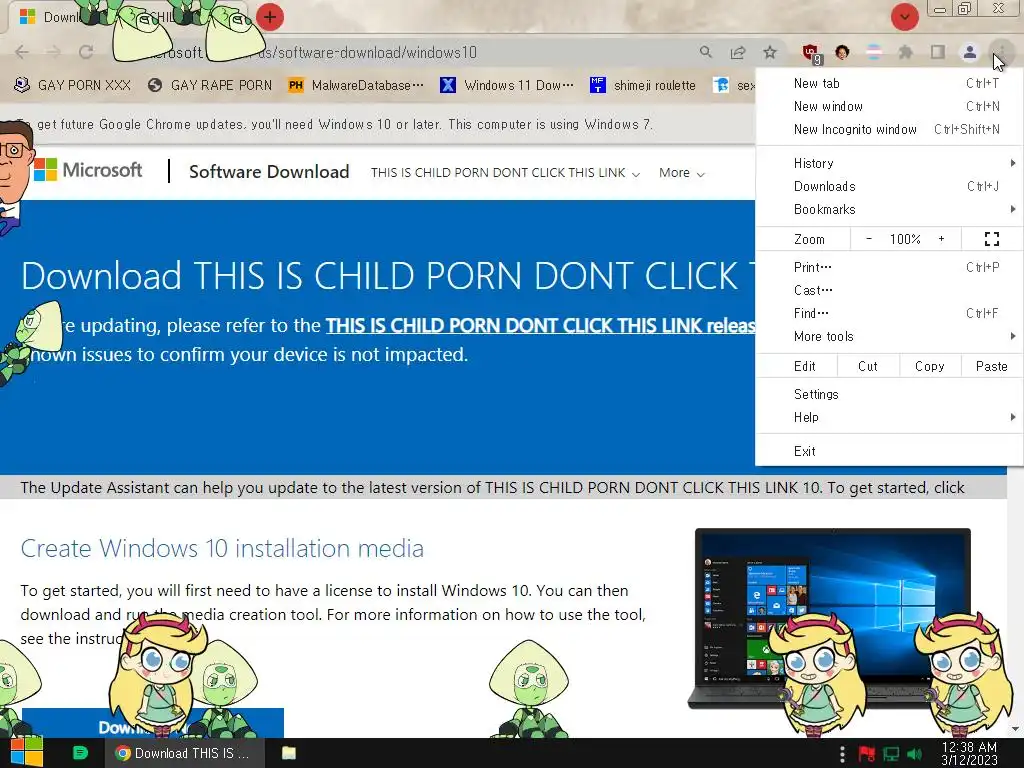Click the three-dots tray overflow icon

[x=842, y=754]
